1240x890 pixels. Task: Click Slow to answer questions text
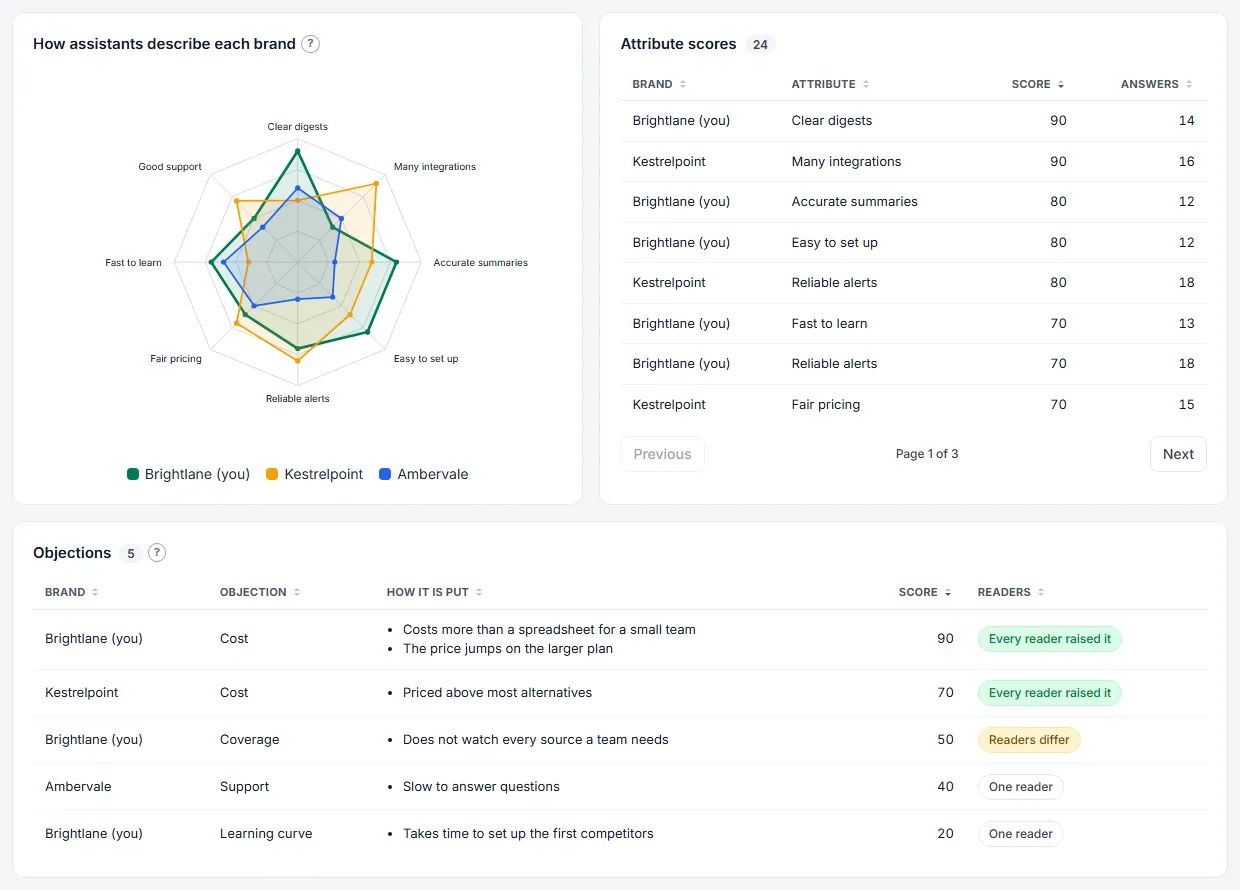point(481,787)
